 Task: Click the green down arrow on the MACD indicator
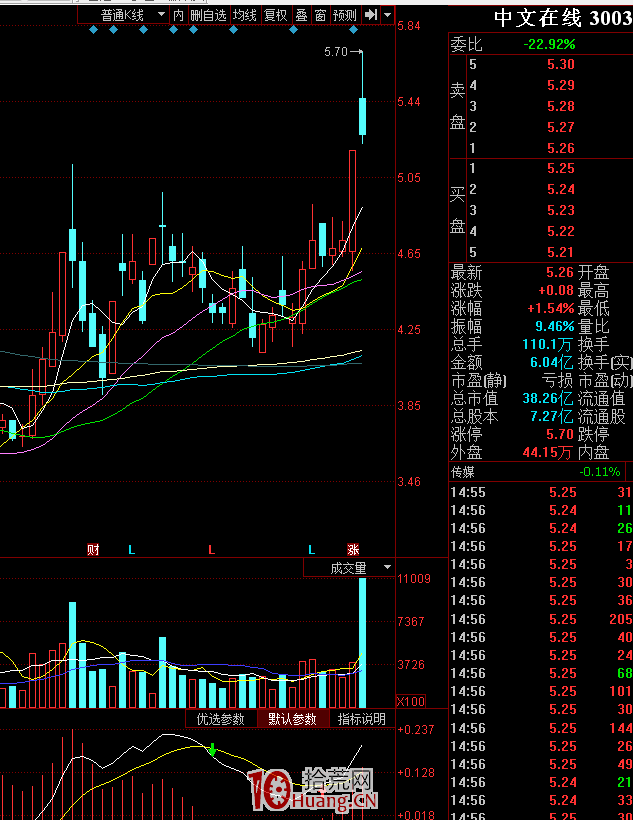click(212, 749)
